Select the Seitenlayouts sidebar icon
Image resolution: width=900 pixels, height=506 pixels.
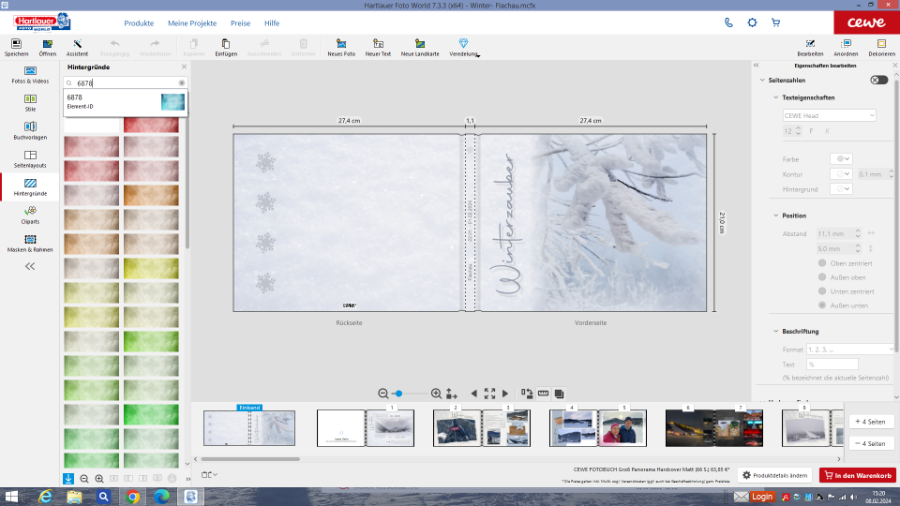pos(30,158)
